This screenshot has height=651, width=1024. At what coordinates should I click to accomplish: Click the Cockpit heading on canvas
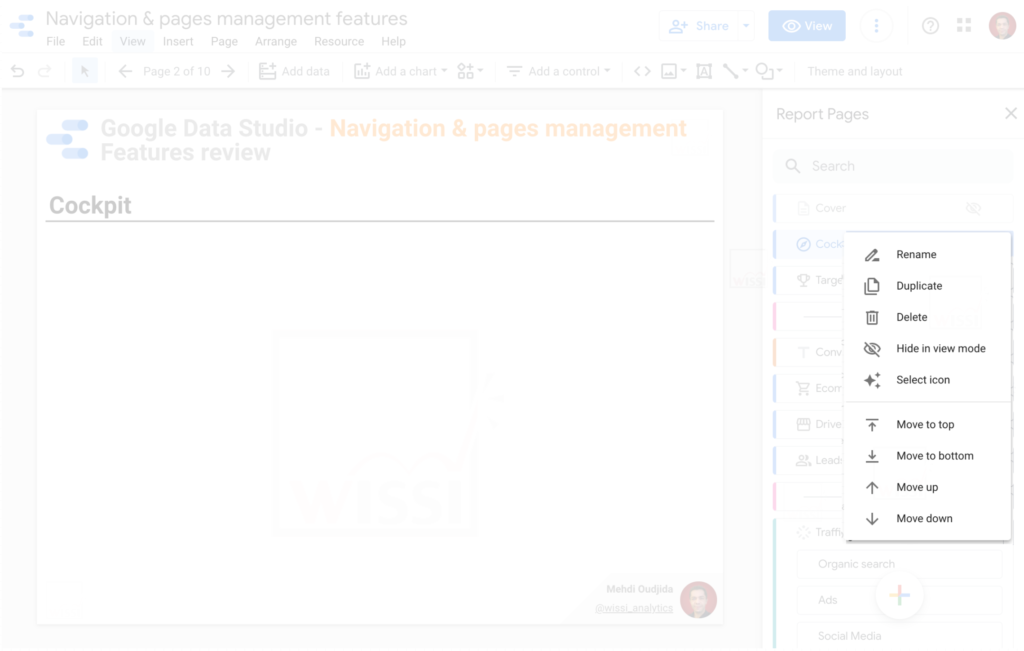coord(90,205)
